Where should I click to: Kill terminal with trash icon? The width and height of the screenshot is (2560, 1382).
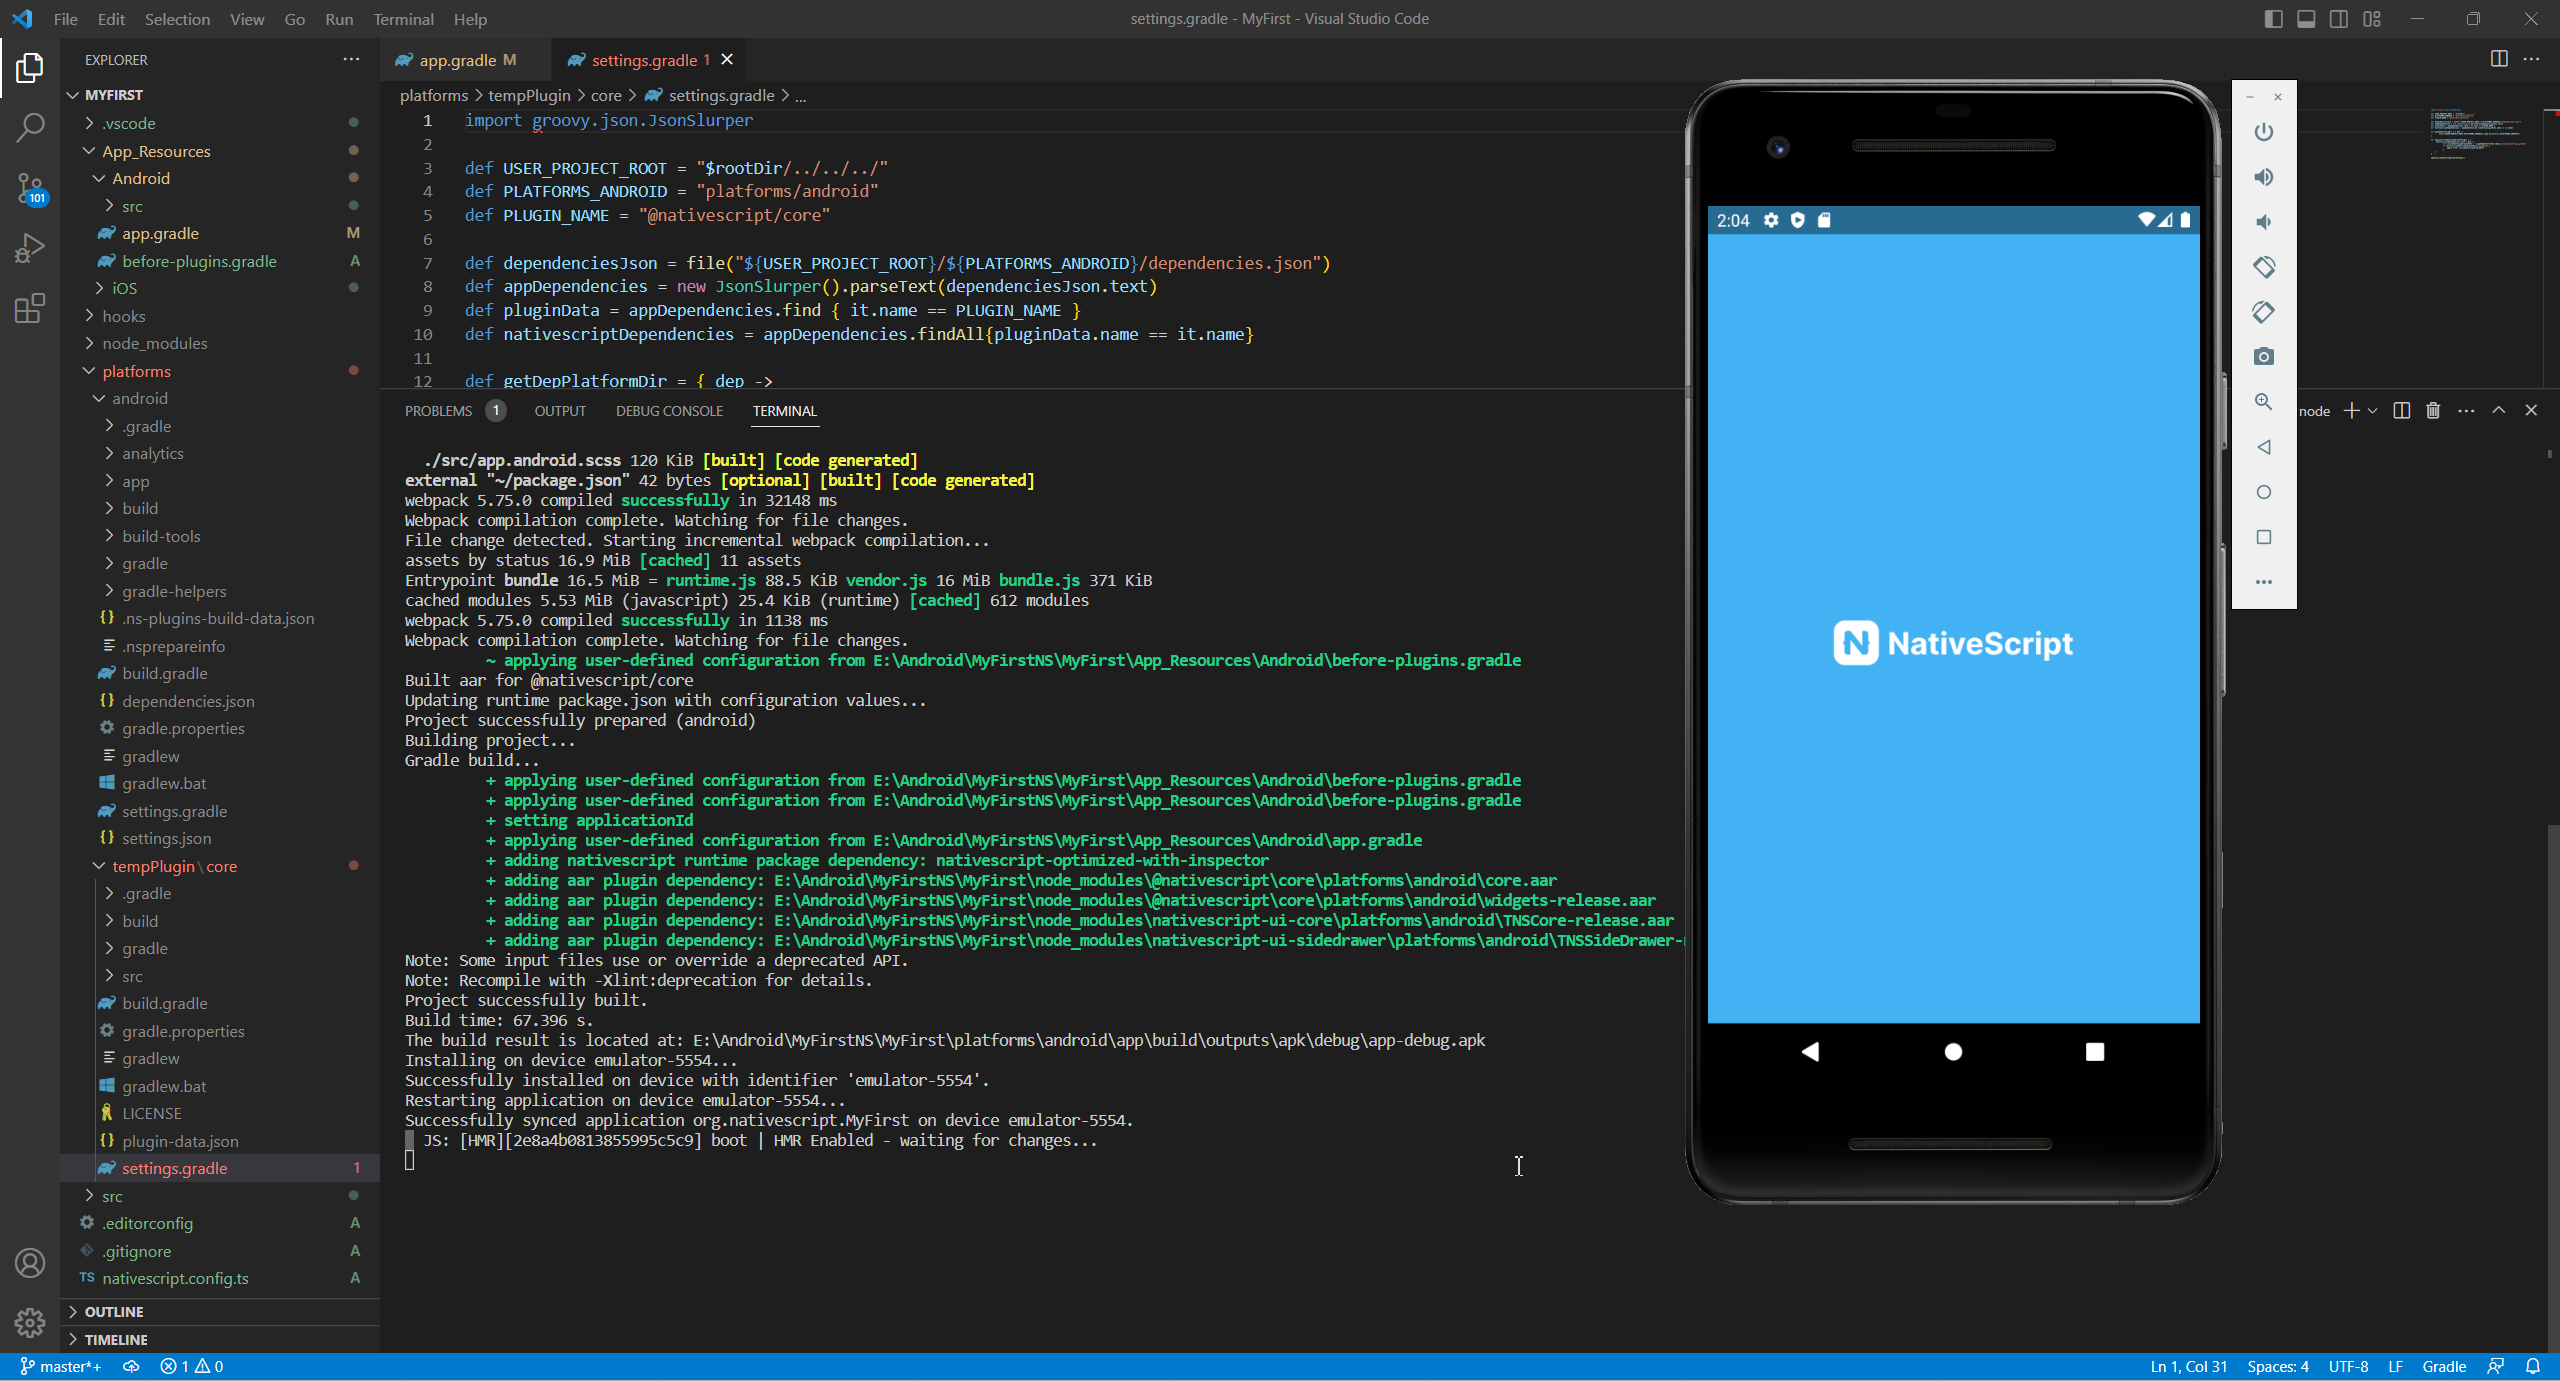click(2433, 411)
